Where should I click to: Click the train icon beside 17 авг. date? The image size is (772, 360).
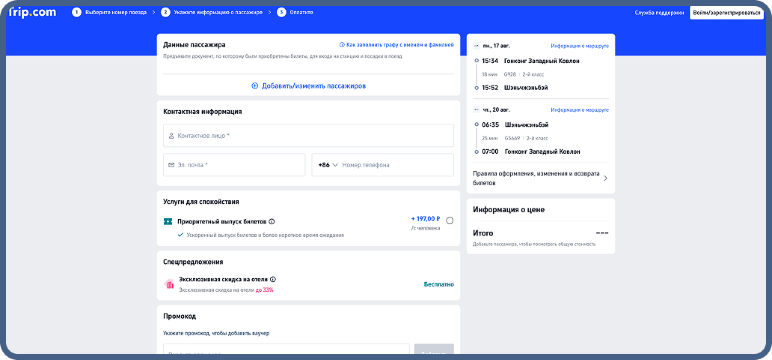coord(476,46)
